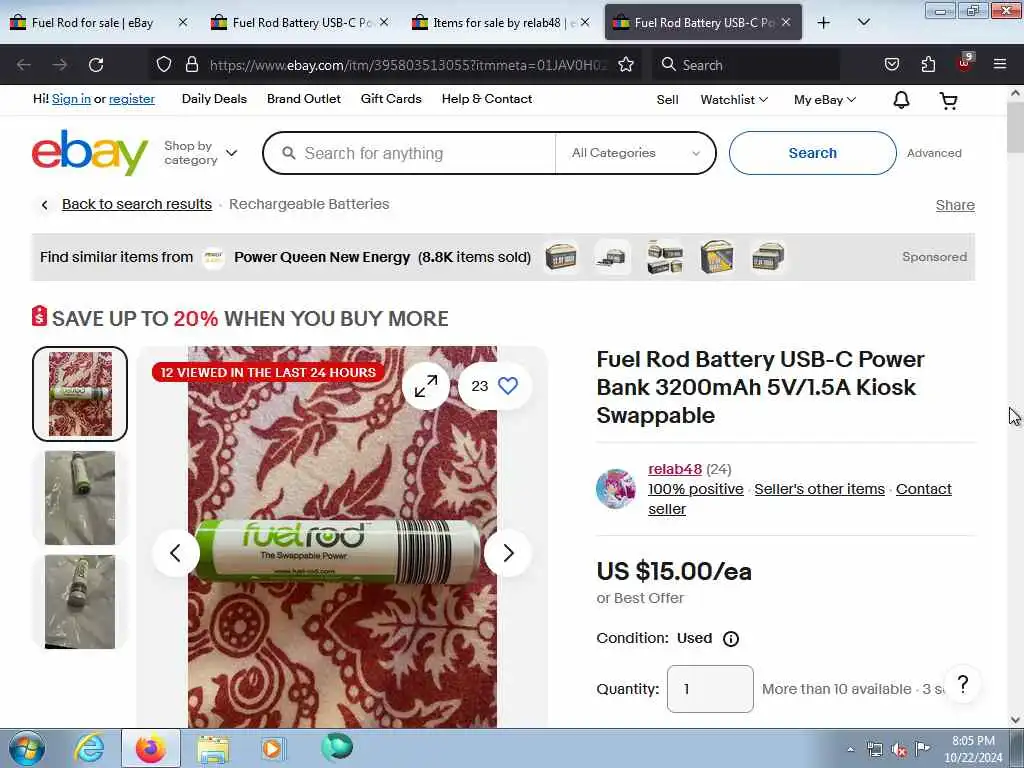Show hidden tray icons arrow
This screenshot has height=768, width=1024.
pyautogui.click(x=850, y=749)
